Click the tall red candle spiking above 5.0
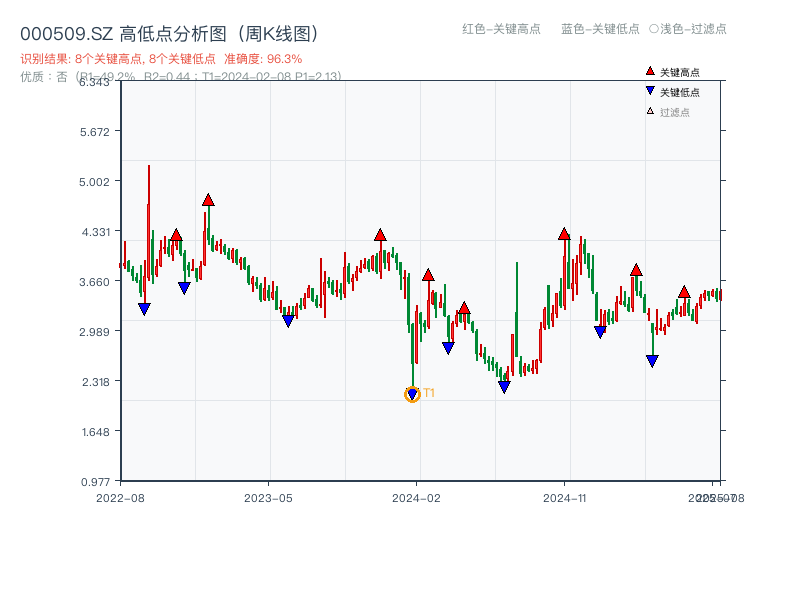Screen dimensions: 800x600 pos(148,222)
